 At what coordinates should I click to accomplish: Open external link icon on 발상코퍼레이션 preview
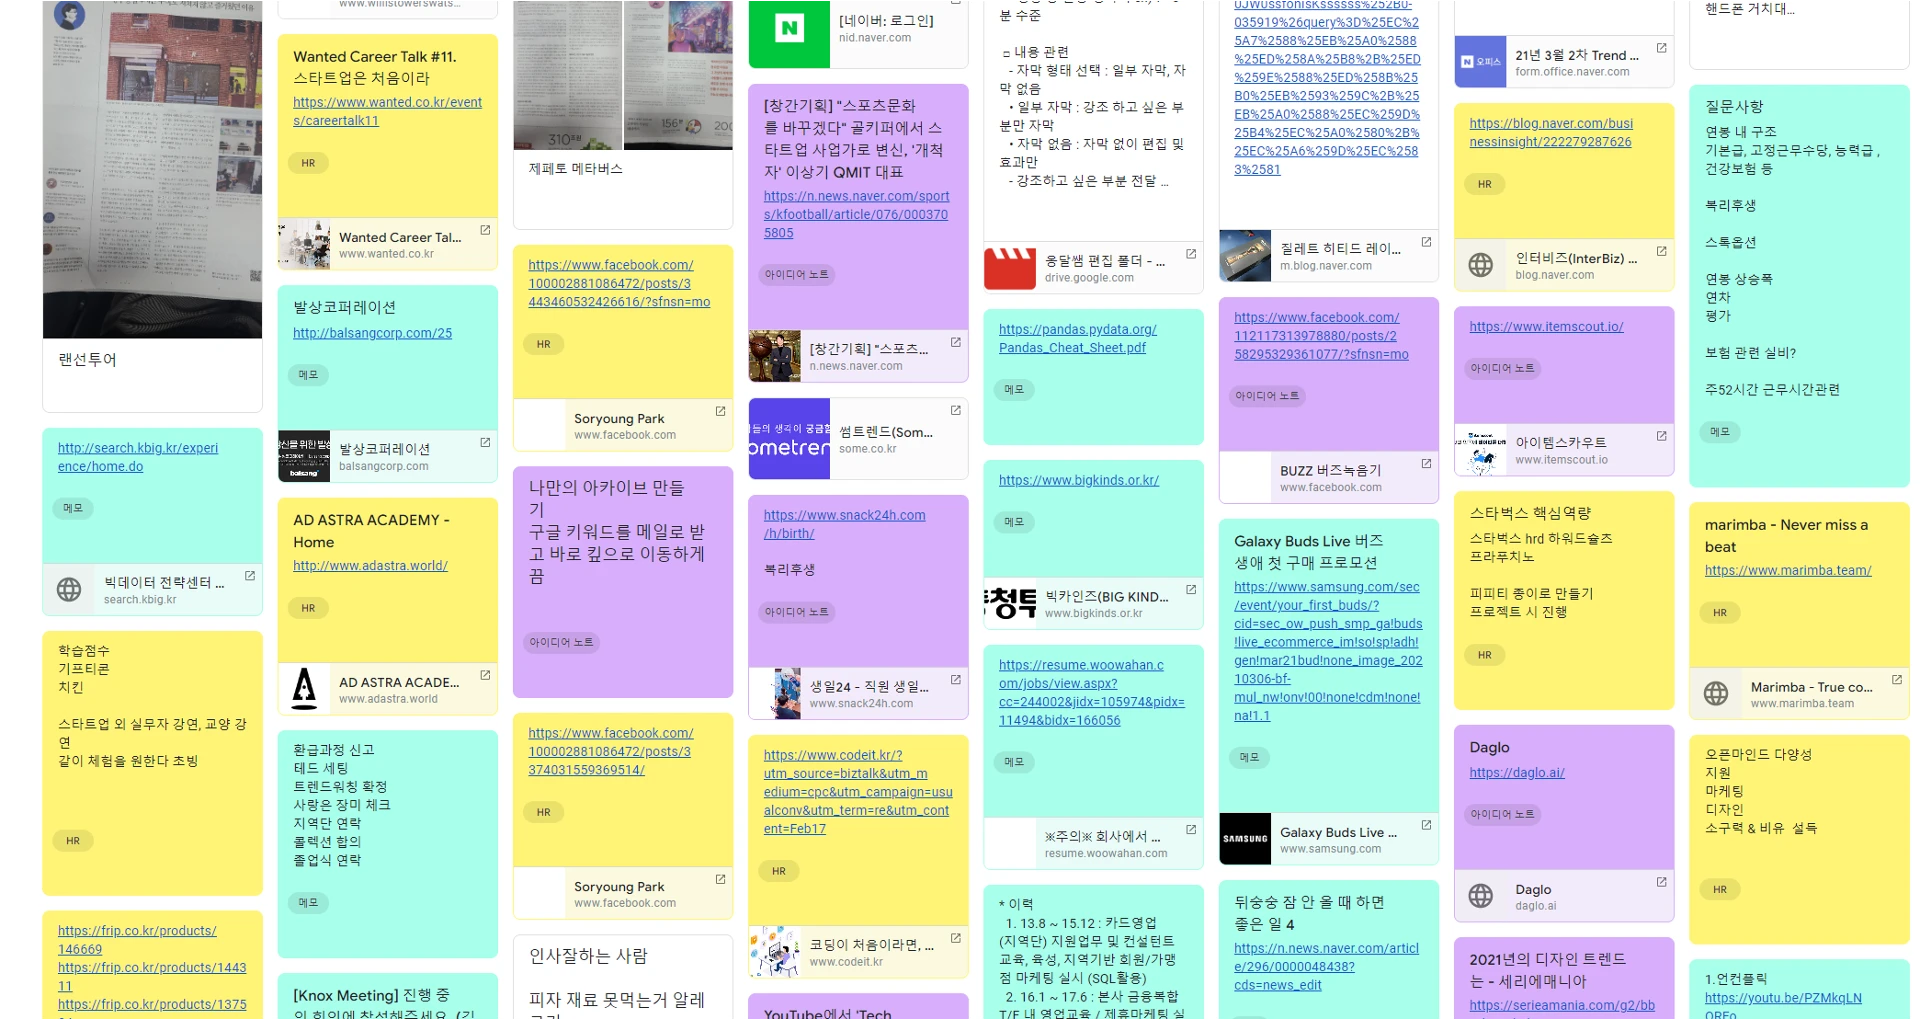tap(485, 442)
